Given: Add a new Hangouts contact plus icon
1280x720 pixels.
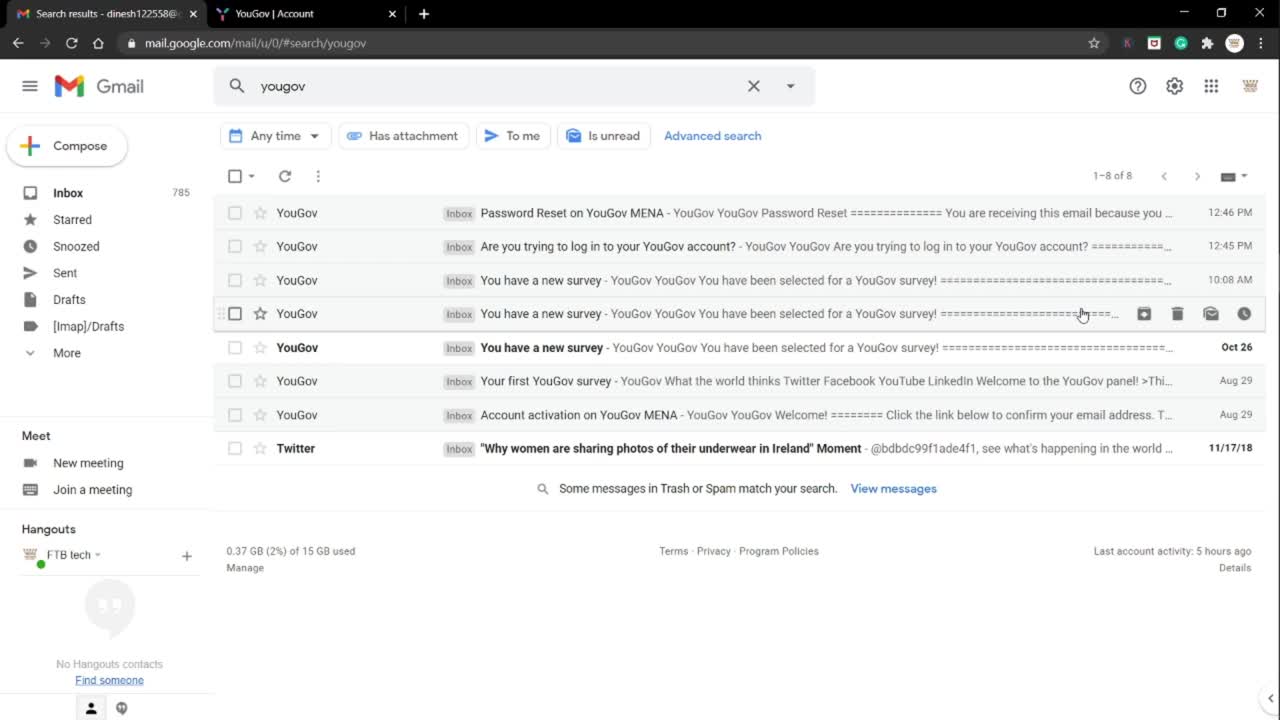Looking at the screenshot, I should [187, 556].
